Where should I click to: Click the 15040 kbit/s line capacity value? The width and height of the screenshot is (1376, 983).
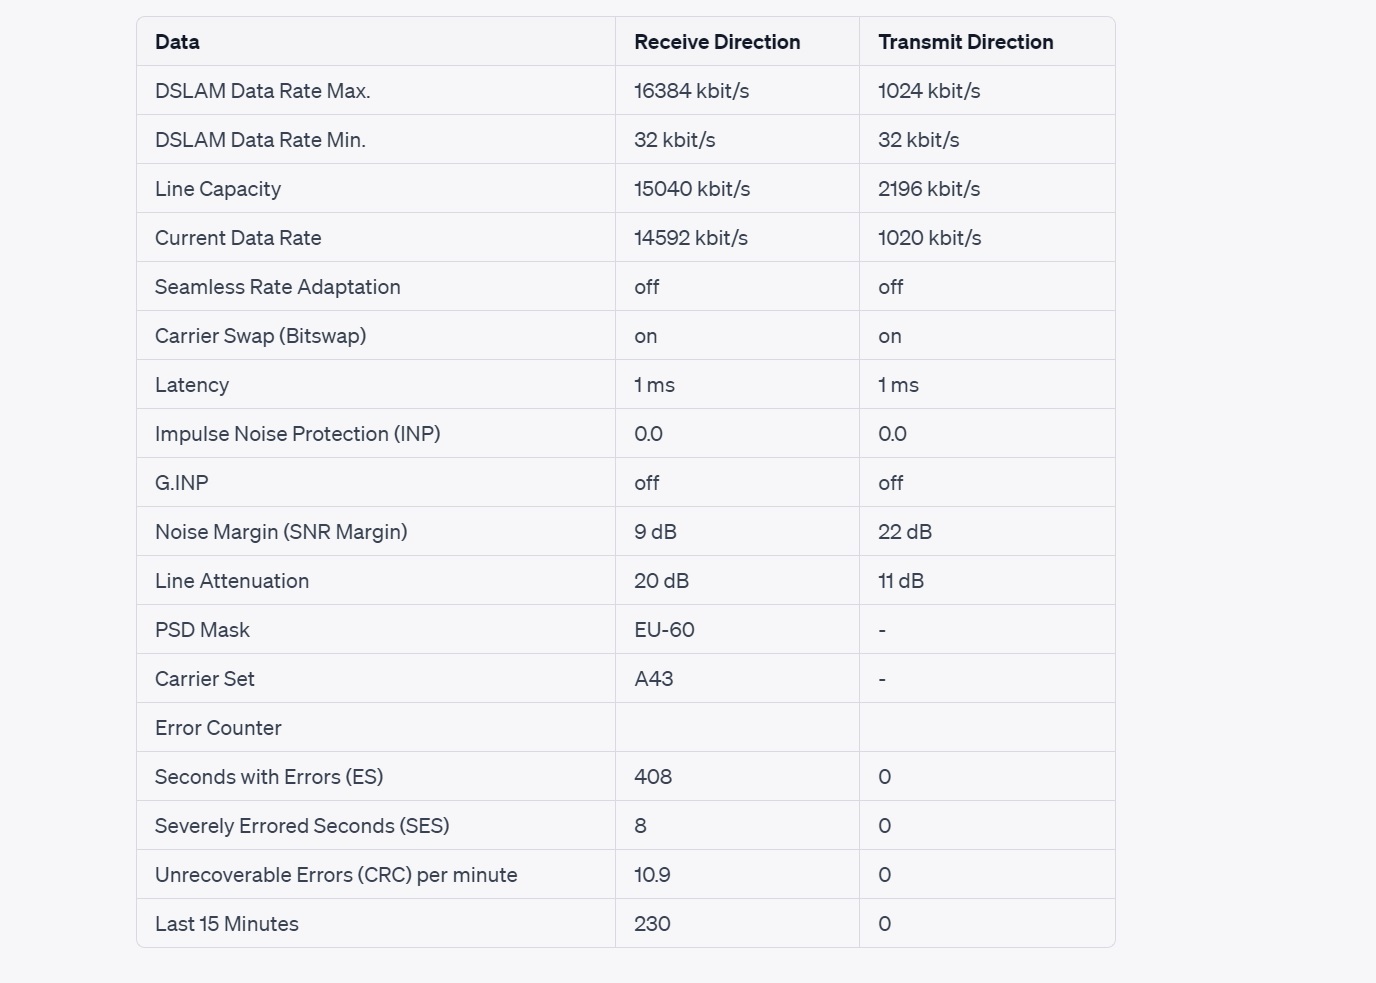pos(692,189)
